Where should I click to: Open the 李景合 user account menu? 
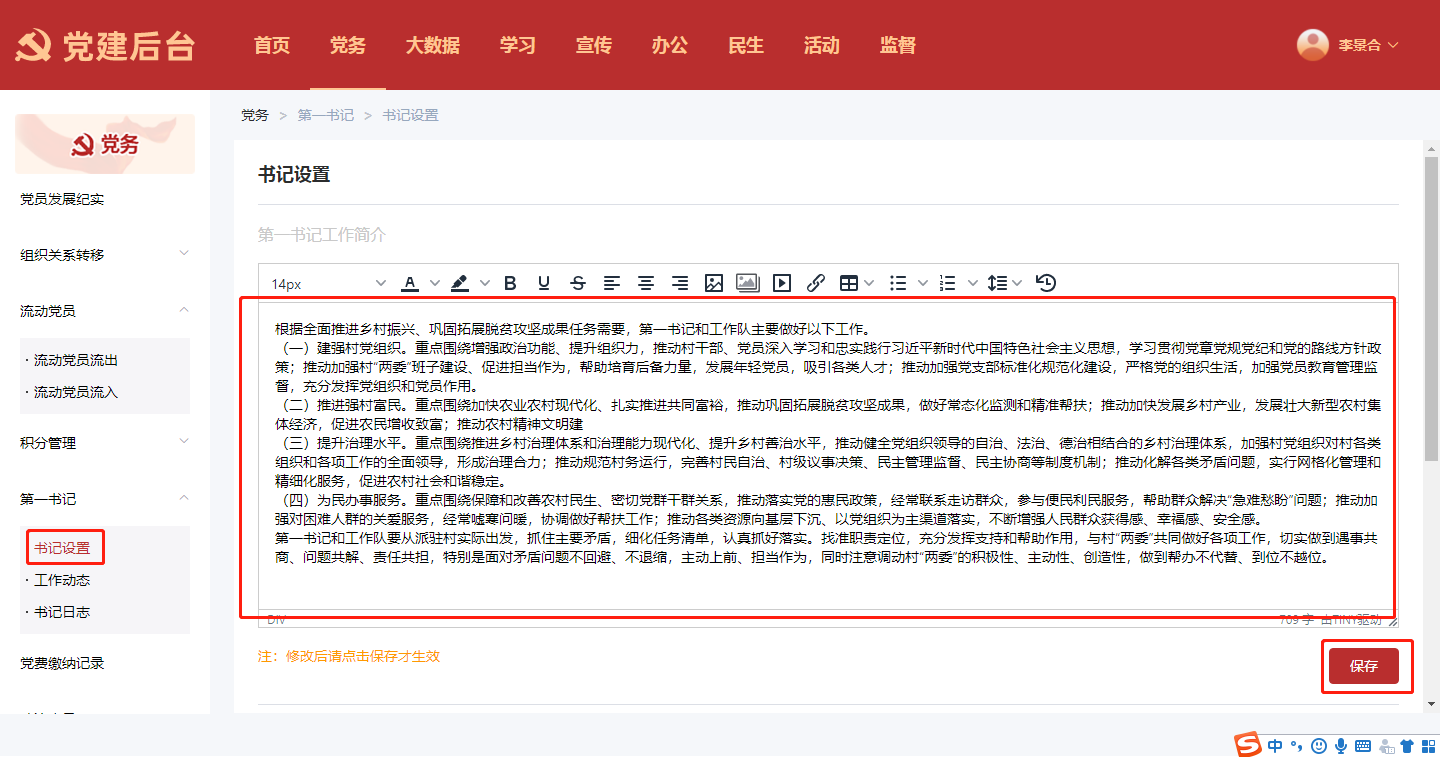pyautogui.click(x=1348, y=45)
